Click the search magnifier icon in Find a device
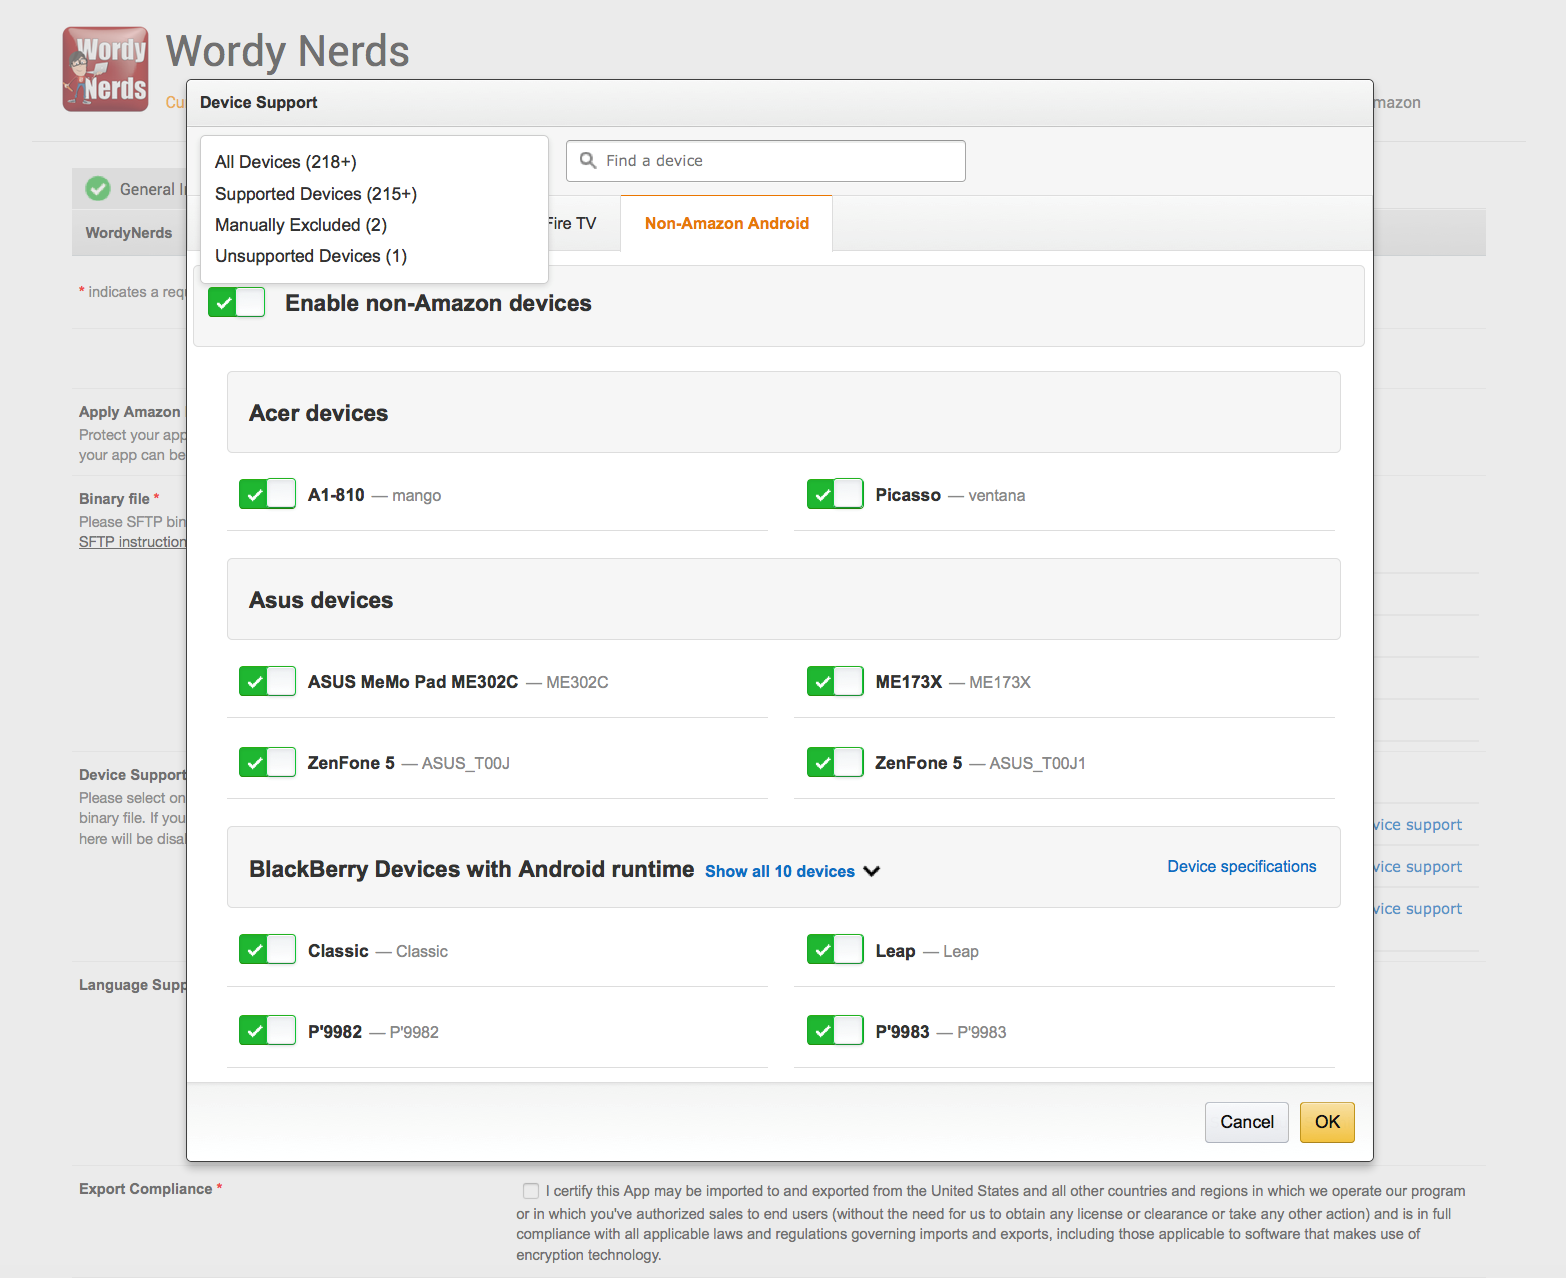The image size is (1566, 1278). [588, 161]
